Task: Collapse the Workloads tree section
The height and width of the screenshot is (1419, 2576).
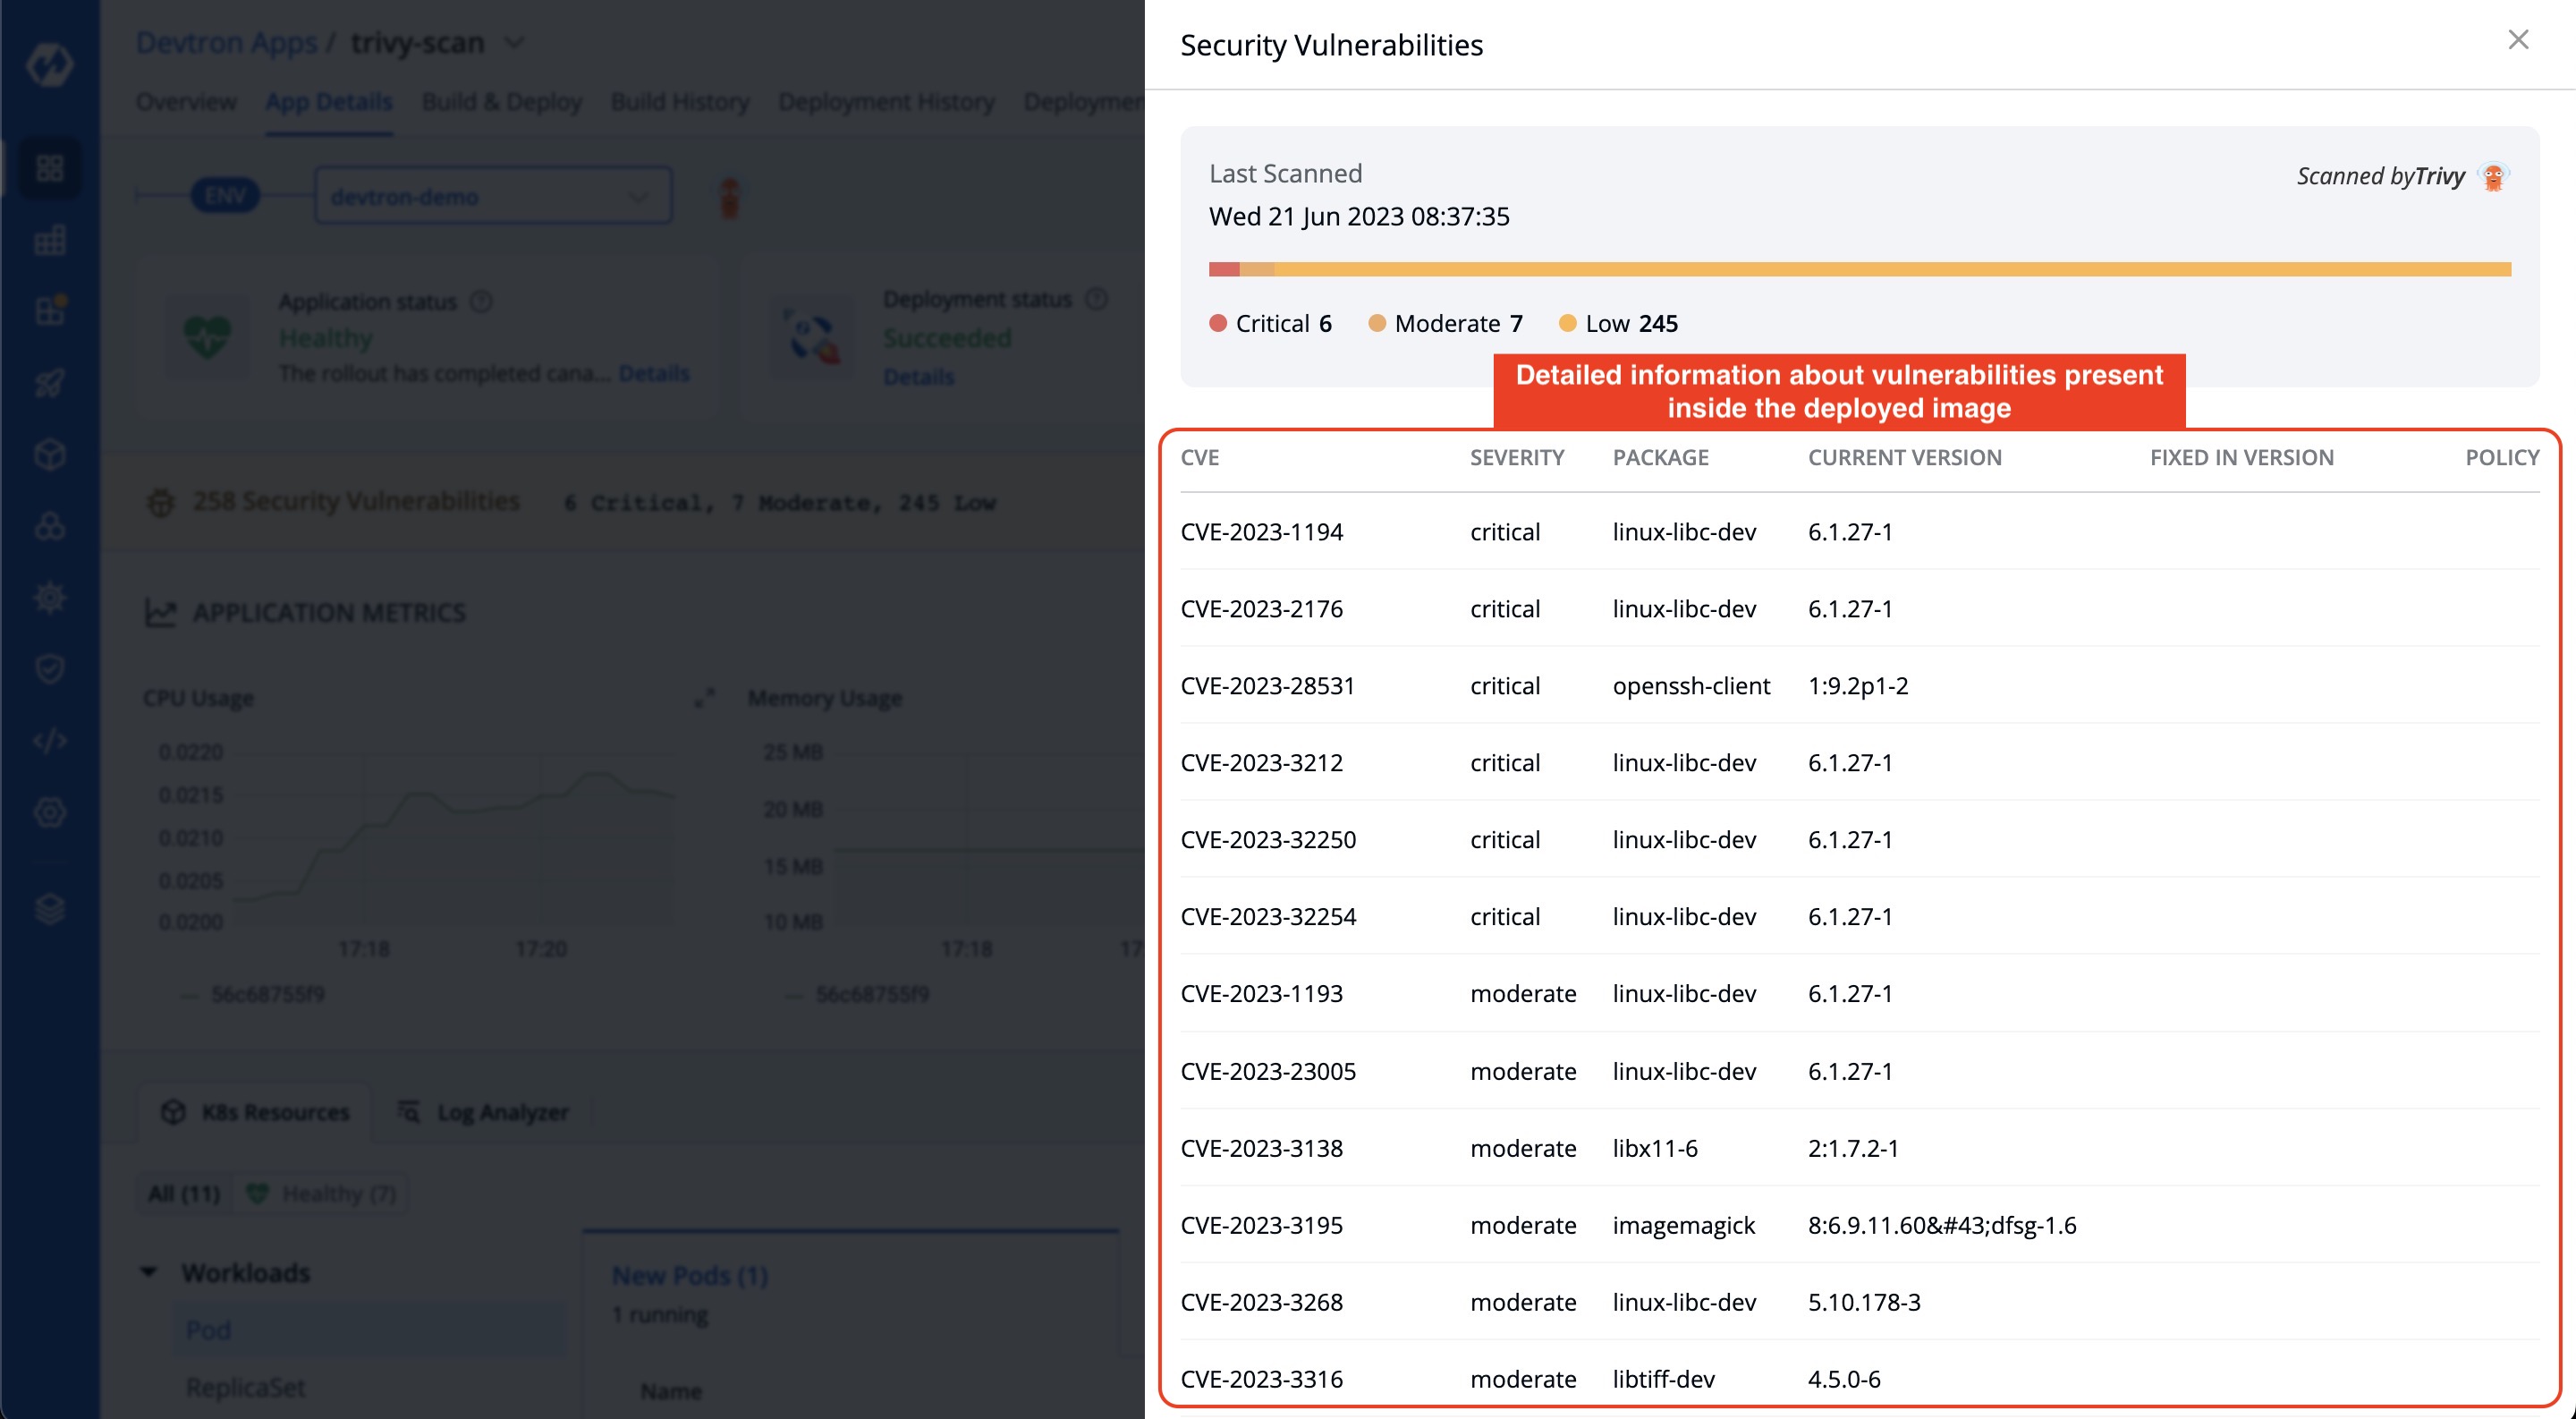Action: pos(149,1272)
